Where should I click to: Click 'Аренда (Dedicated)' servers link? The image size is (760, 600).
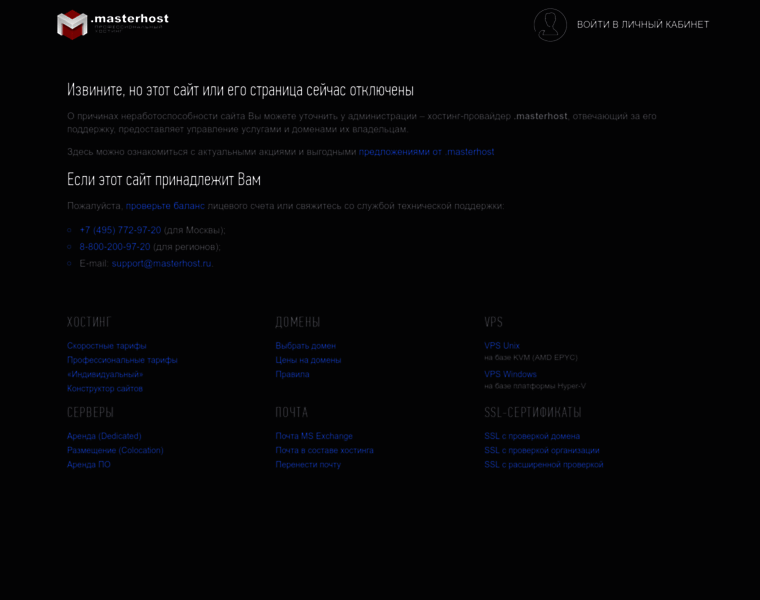(104, 436)
